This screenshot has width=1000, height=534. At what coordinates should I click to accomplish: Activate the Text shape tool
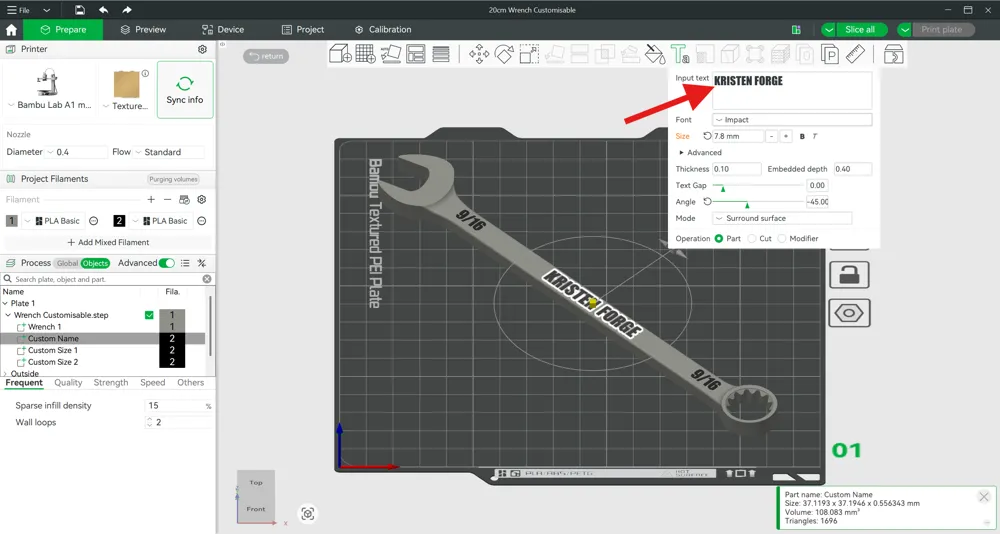(x=680, y=54)
